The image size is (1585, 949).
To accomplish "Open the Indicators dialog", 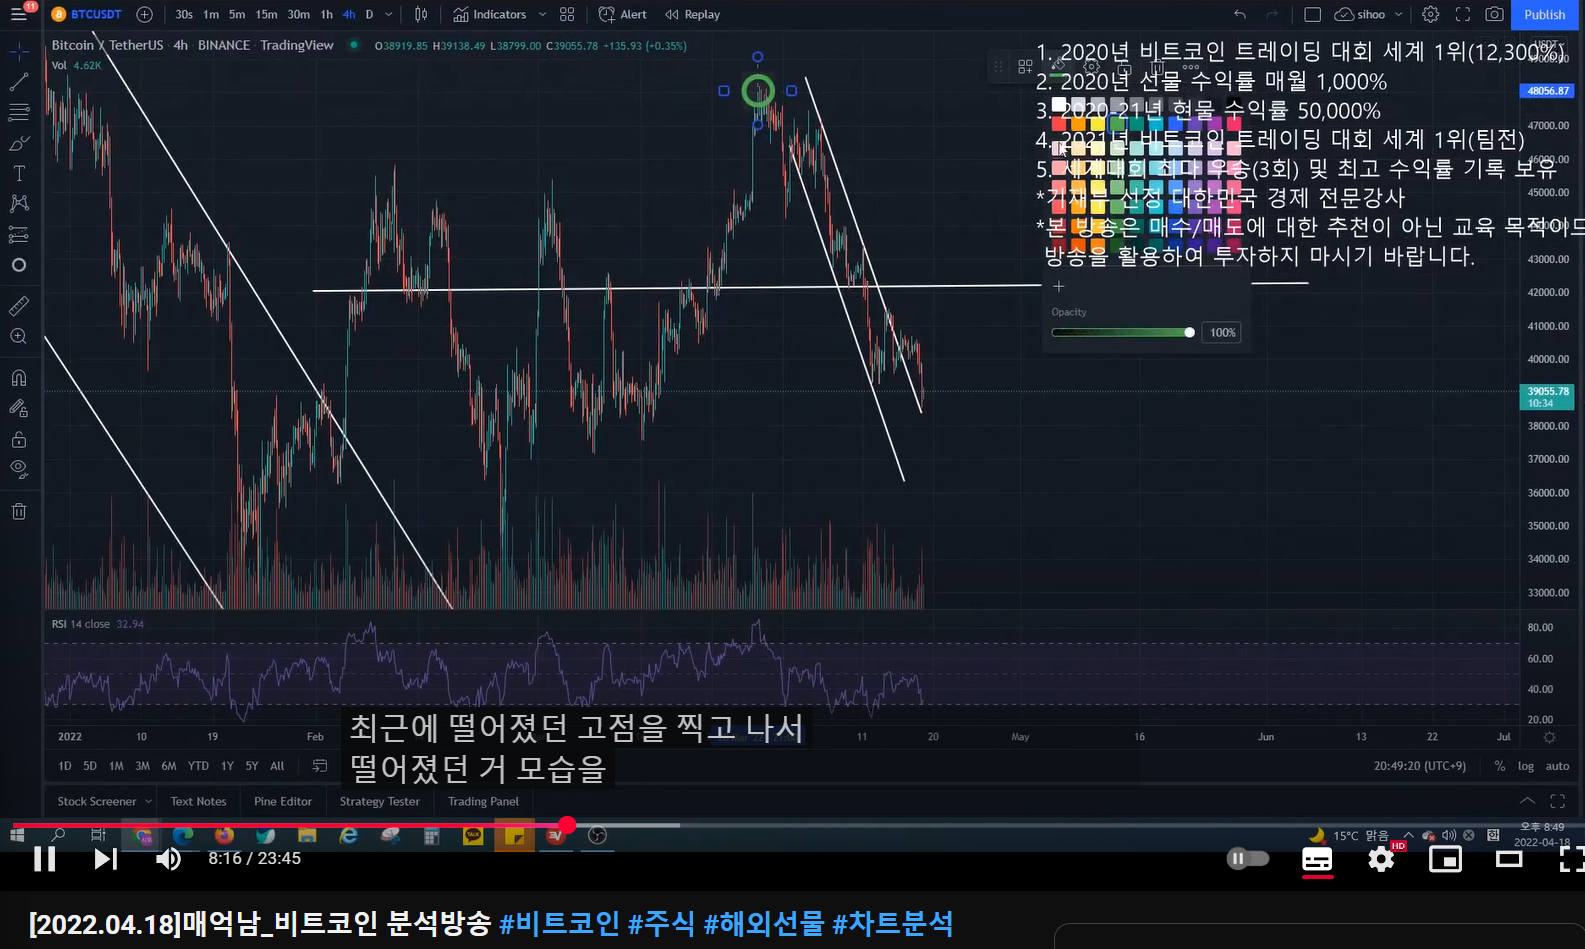I will point(490,14).
